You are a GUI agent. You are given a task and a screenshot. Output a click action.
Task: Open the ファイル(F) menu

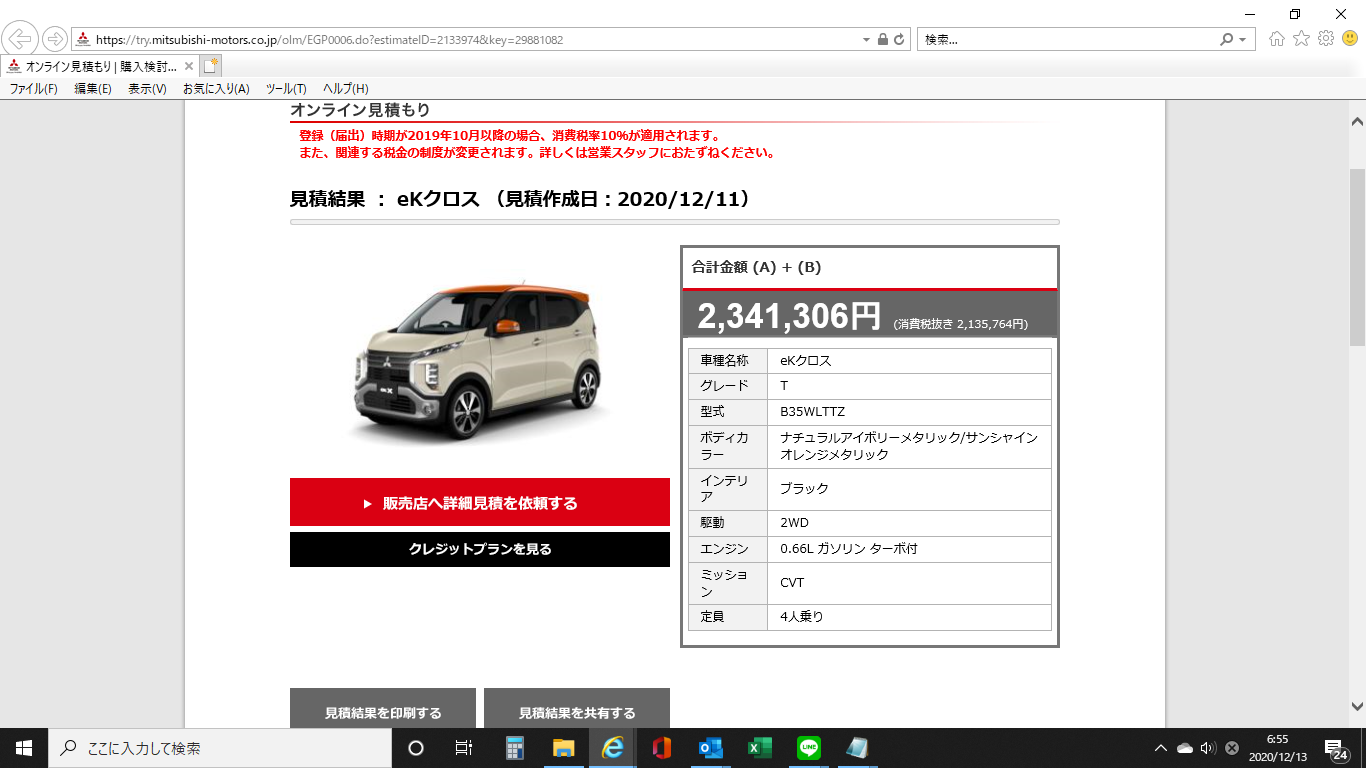pyautogui.click(x=33, y=89)
